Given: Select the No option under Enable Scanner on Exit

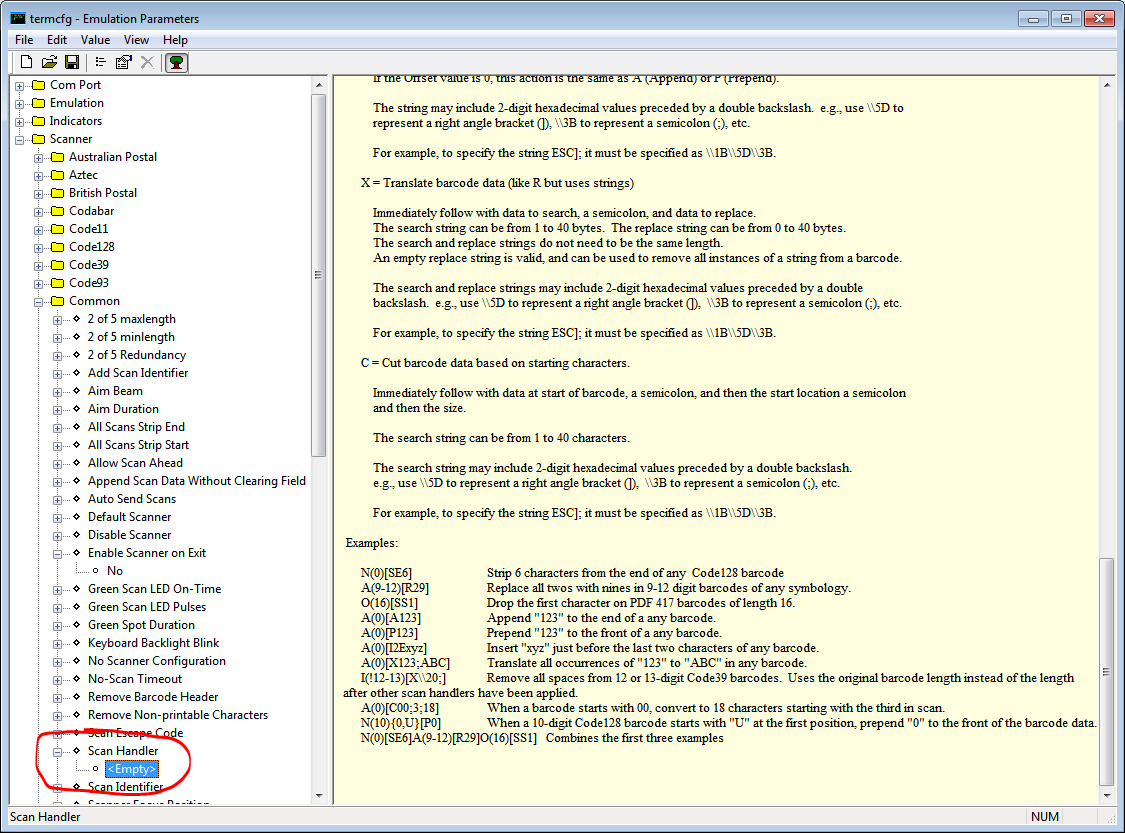Looking at the screenshot, I should pos(115,570).
